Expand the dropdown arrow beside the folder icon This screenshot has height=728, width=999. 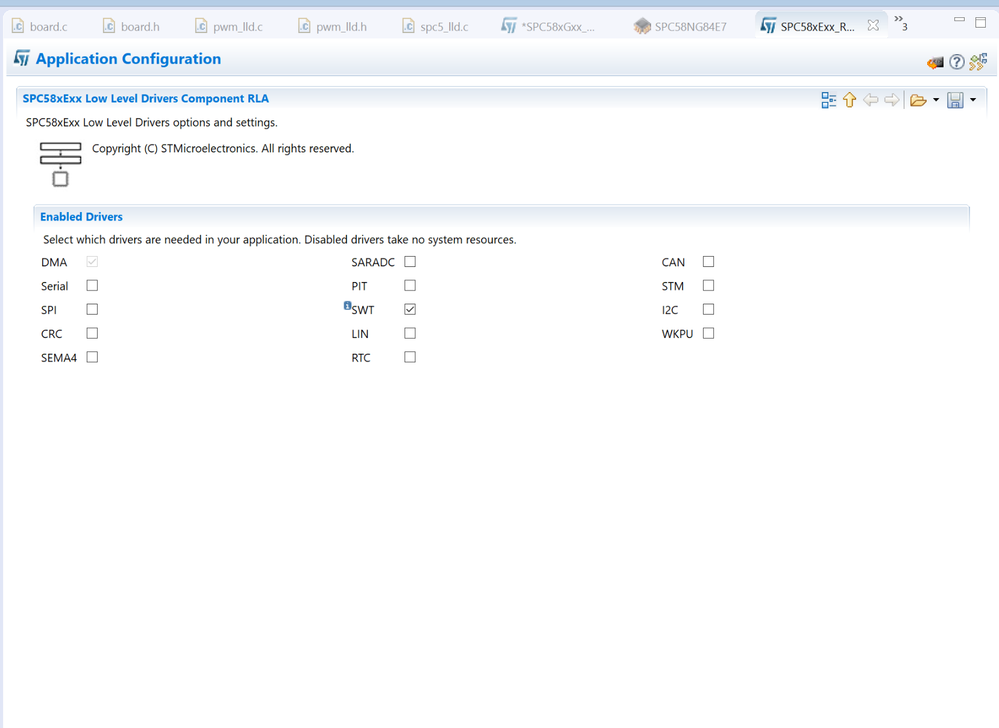pyautogui.click(x=936, y=100)
